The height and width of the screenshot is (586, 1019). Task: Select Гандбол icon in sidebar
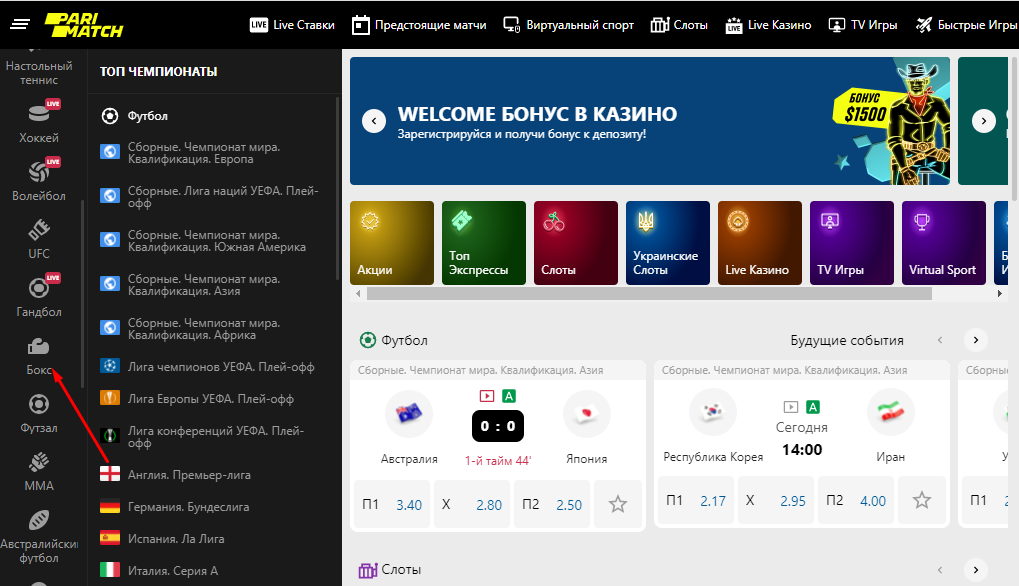(39, 287)
